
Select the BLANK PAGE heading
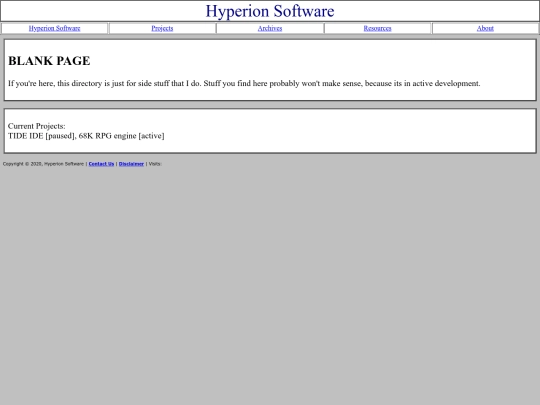click(49, 61)
